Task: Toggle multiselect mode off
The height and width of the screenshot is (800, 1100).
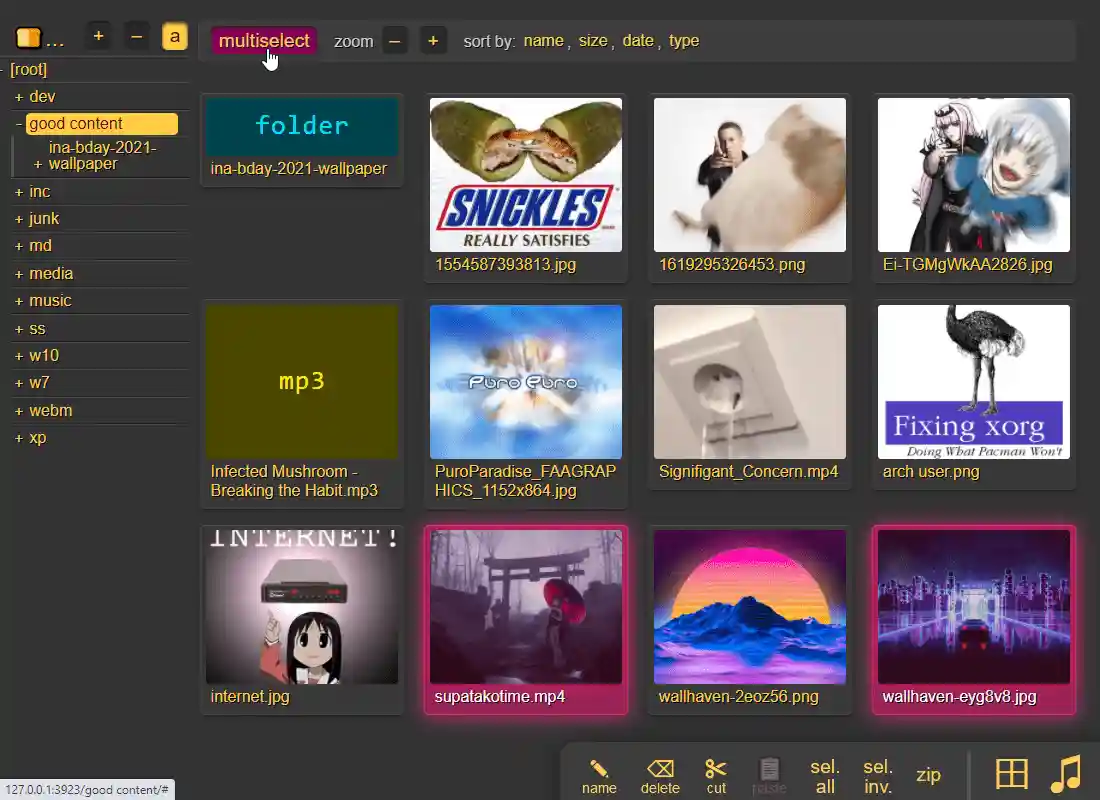Action: pos(263,41)
